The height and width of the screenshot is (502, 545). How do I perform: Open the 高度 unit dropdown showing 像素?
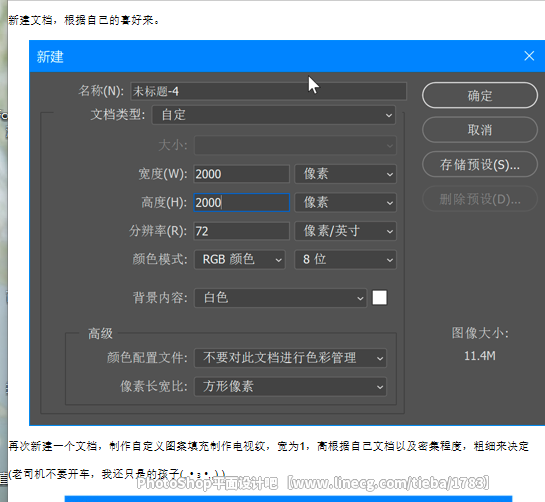(x=345, y=202)
